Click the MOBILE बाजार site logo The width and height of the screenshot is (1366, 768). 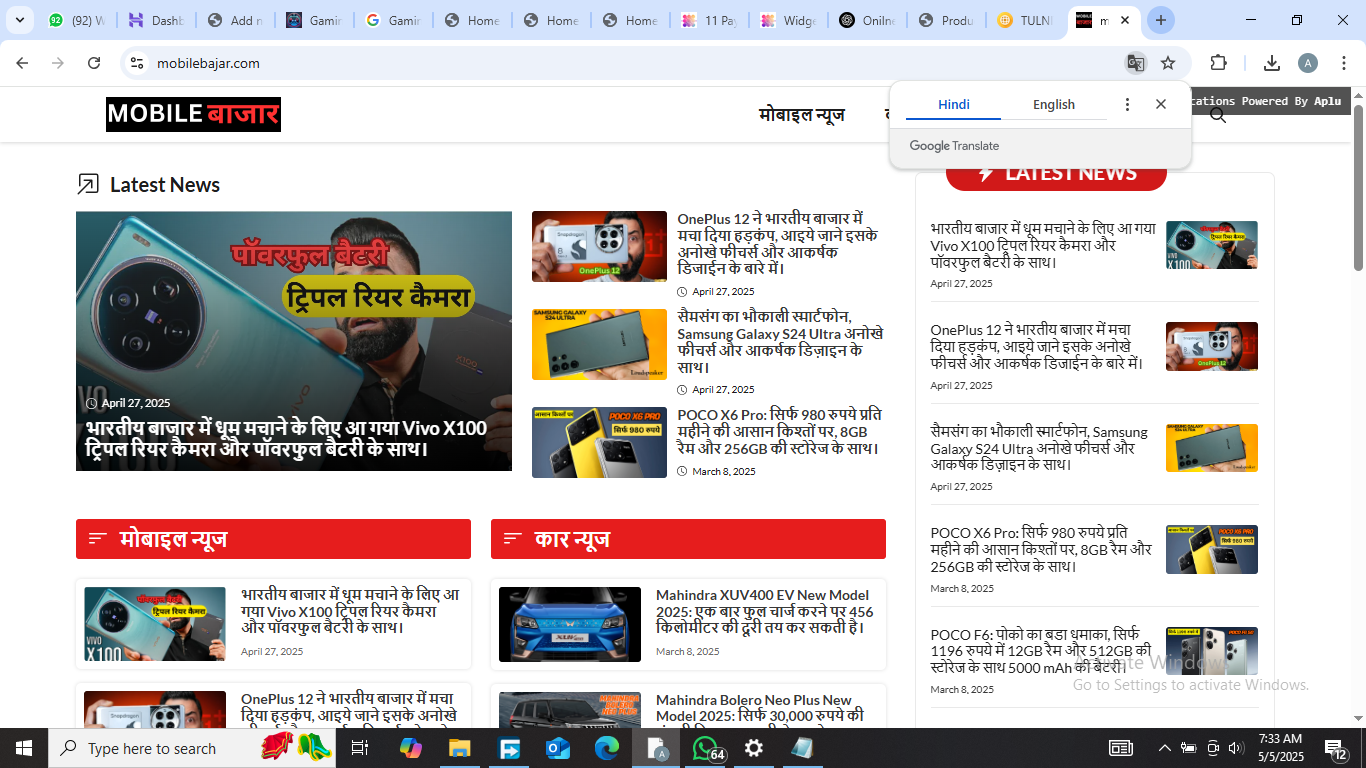pos(193,114)
